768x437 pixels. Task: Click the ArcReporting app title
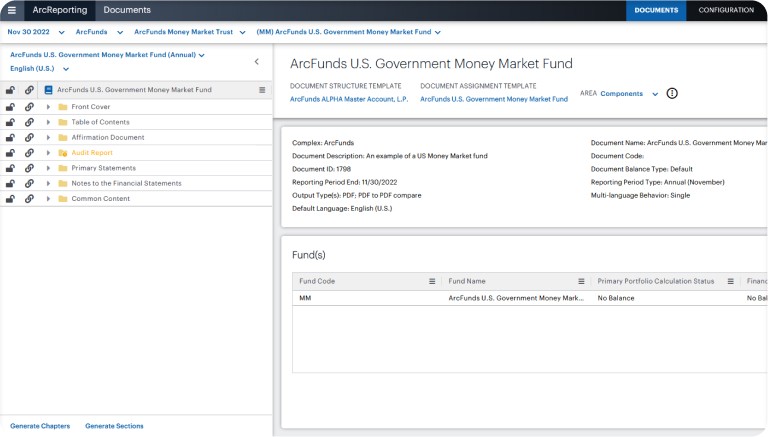click(60, 10)
